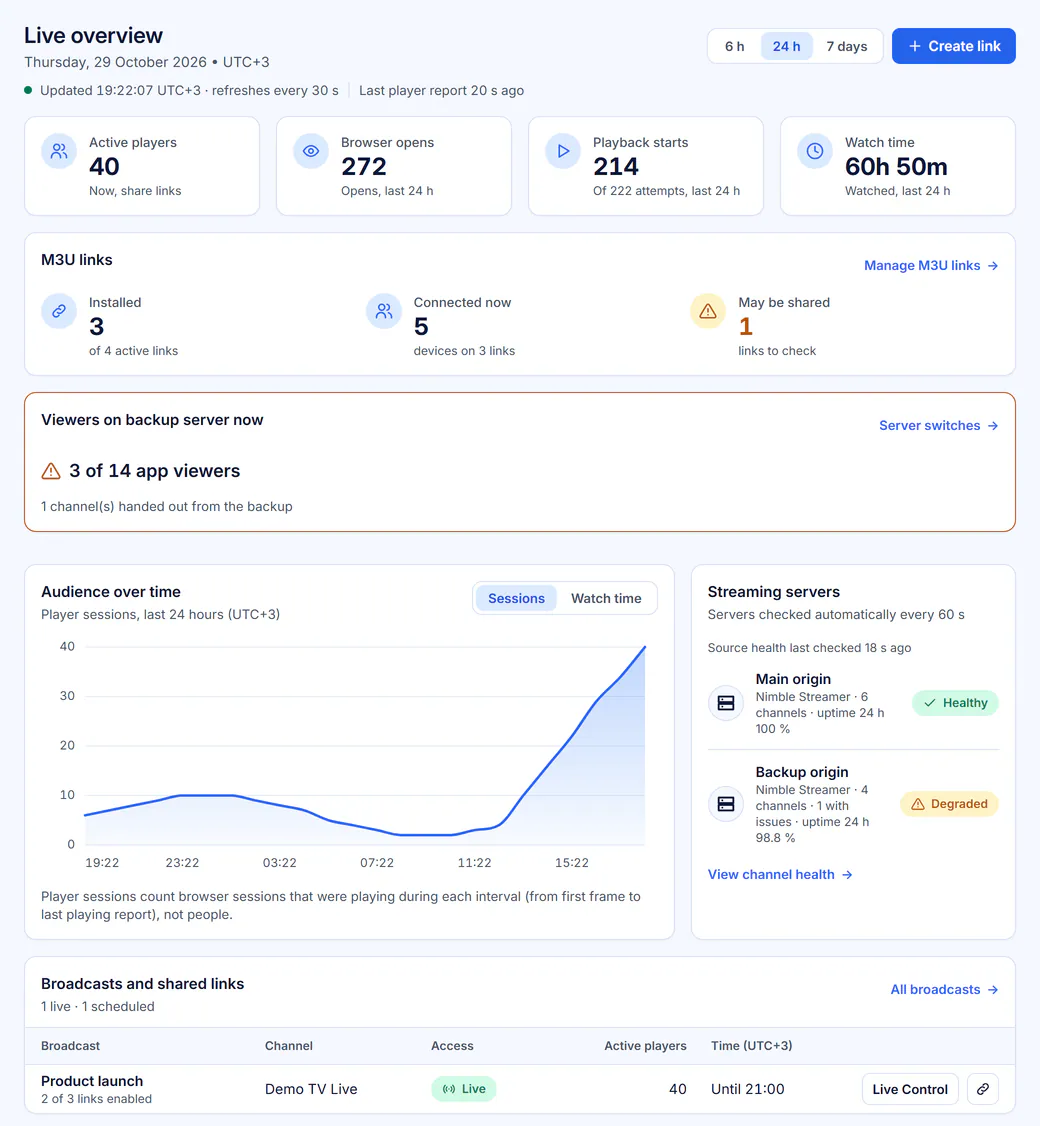The image size is (1040, 1126).
Task: Click the backup viewers warning triangle icon
Action: (51, 471)
